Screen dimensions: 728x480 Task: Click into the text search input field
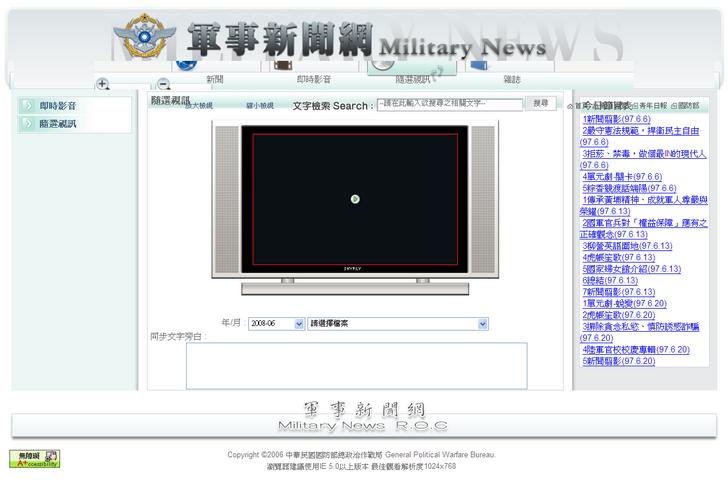[x=449, y=104]
